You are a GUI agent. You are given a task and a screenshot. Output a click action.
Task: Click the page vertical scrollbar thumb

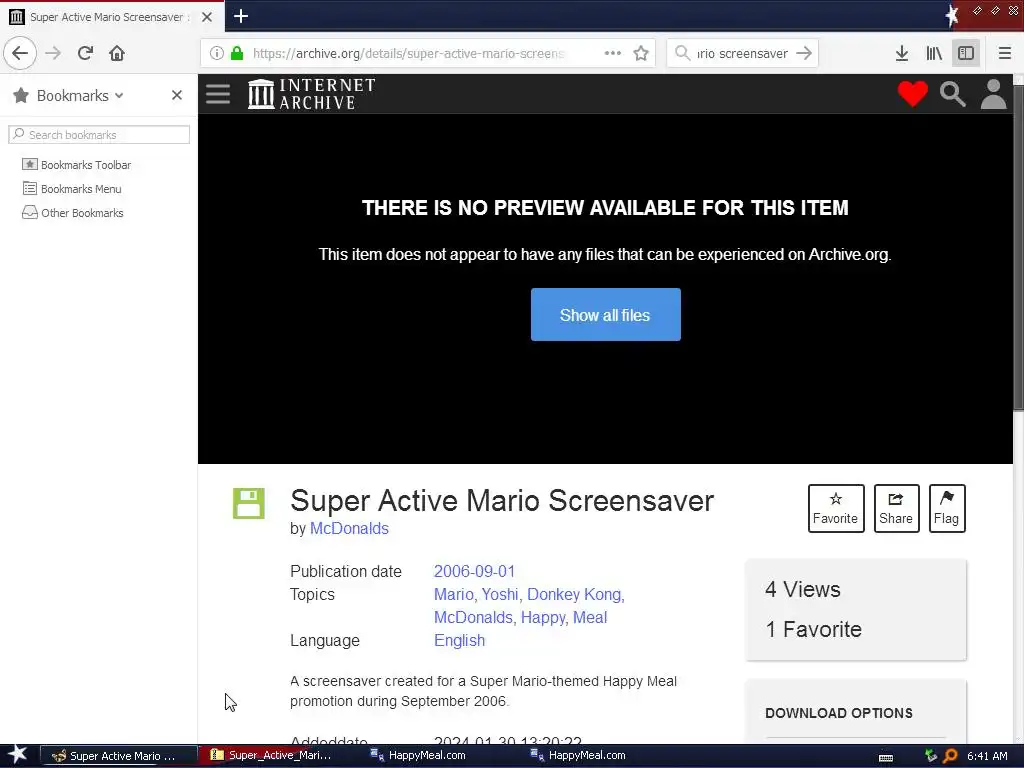click(x=1018, y=248)
